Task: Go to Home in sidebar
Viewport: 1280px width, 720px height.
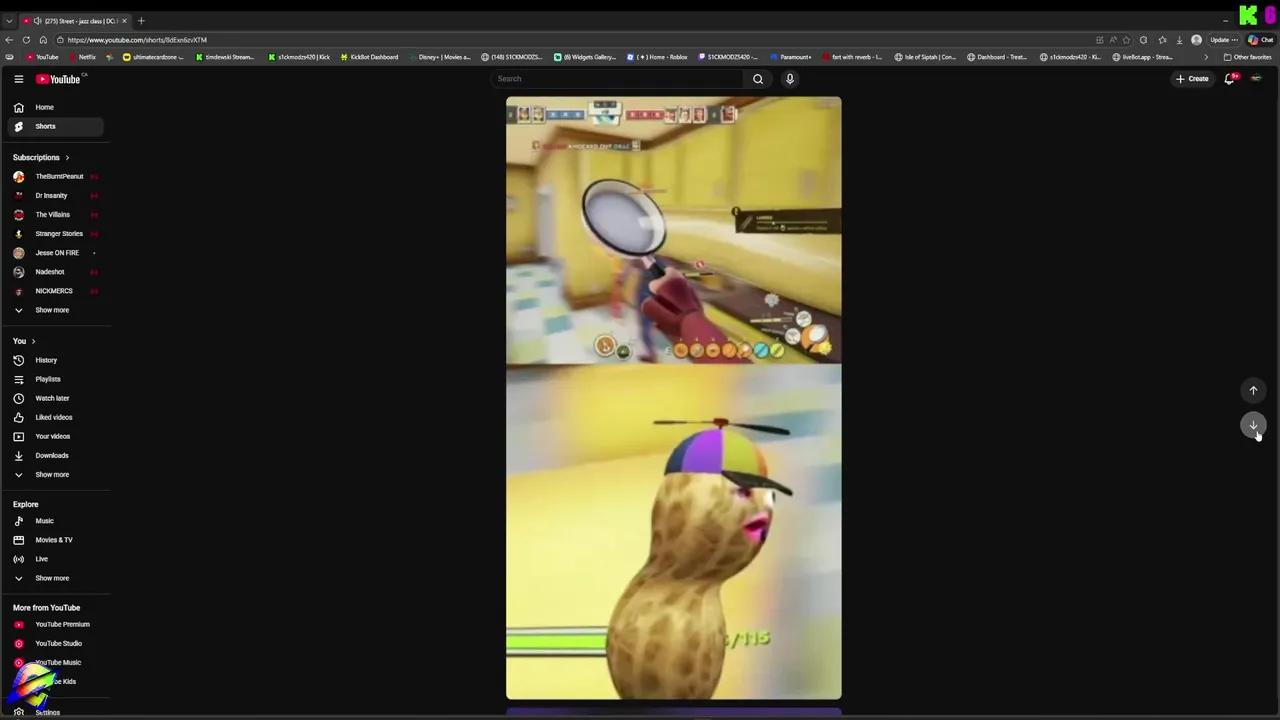Action: point(56,107)
